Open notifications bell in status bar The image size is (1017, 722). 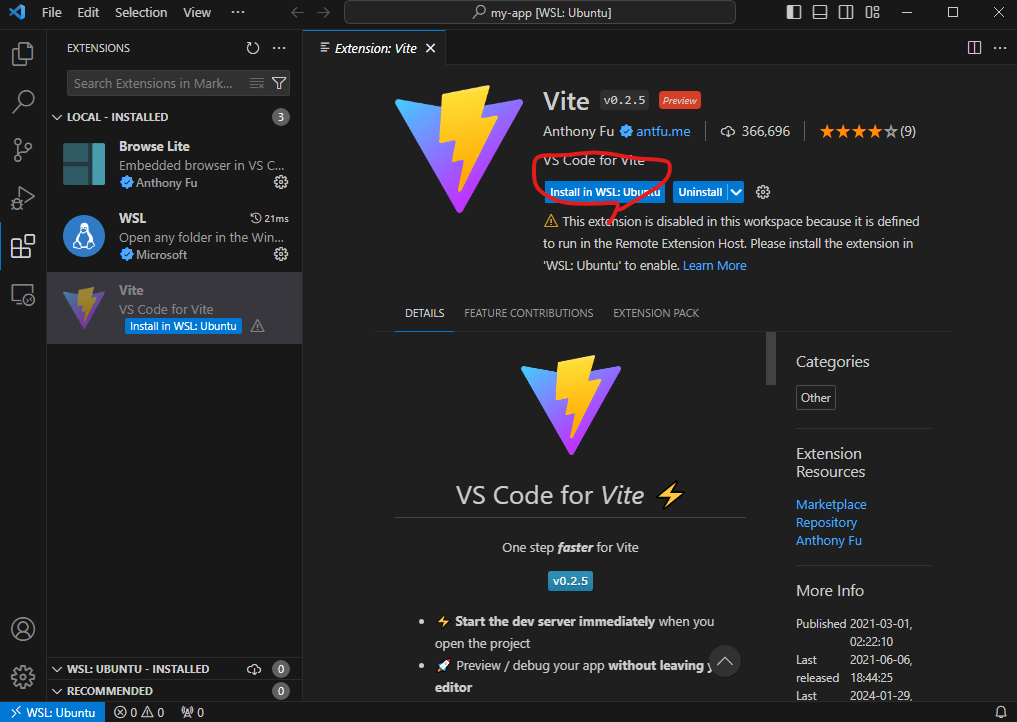click(x=1001, y=712)
